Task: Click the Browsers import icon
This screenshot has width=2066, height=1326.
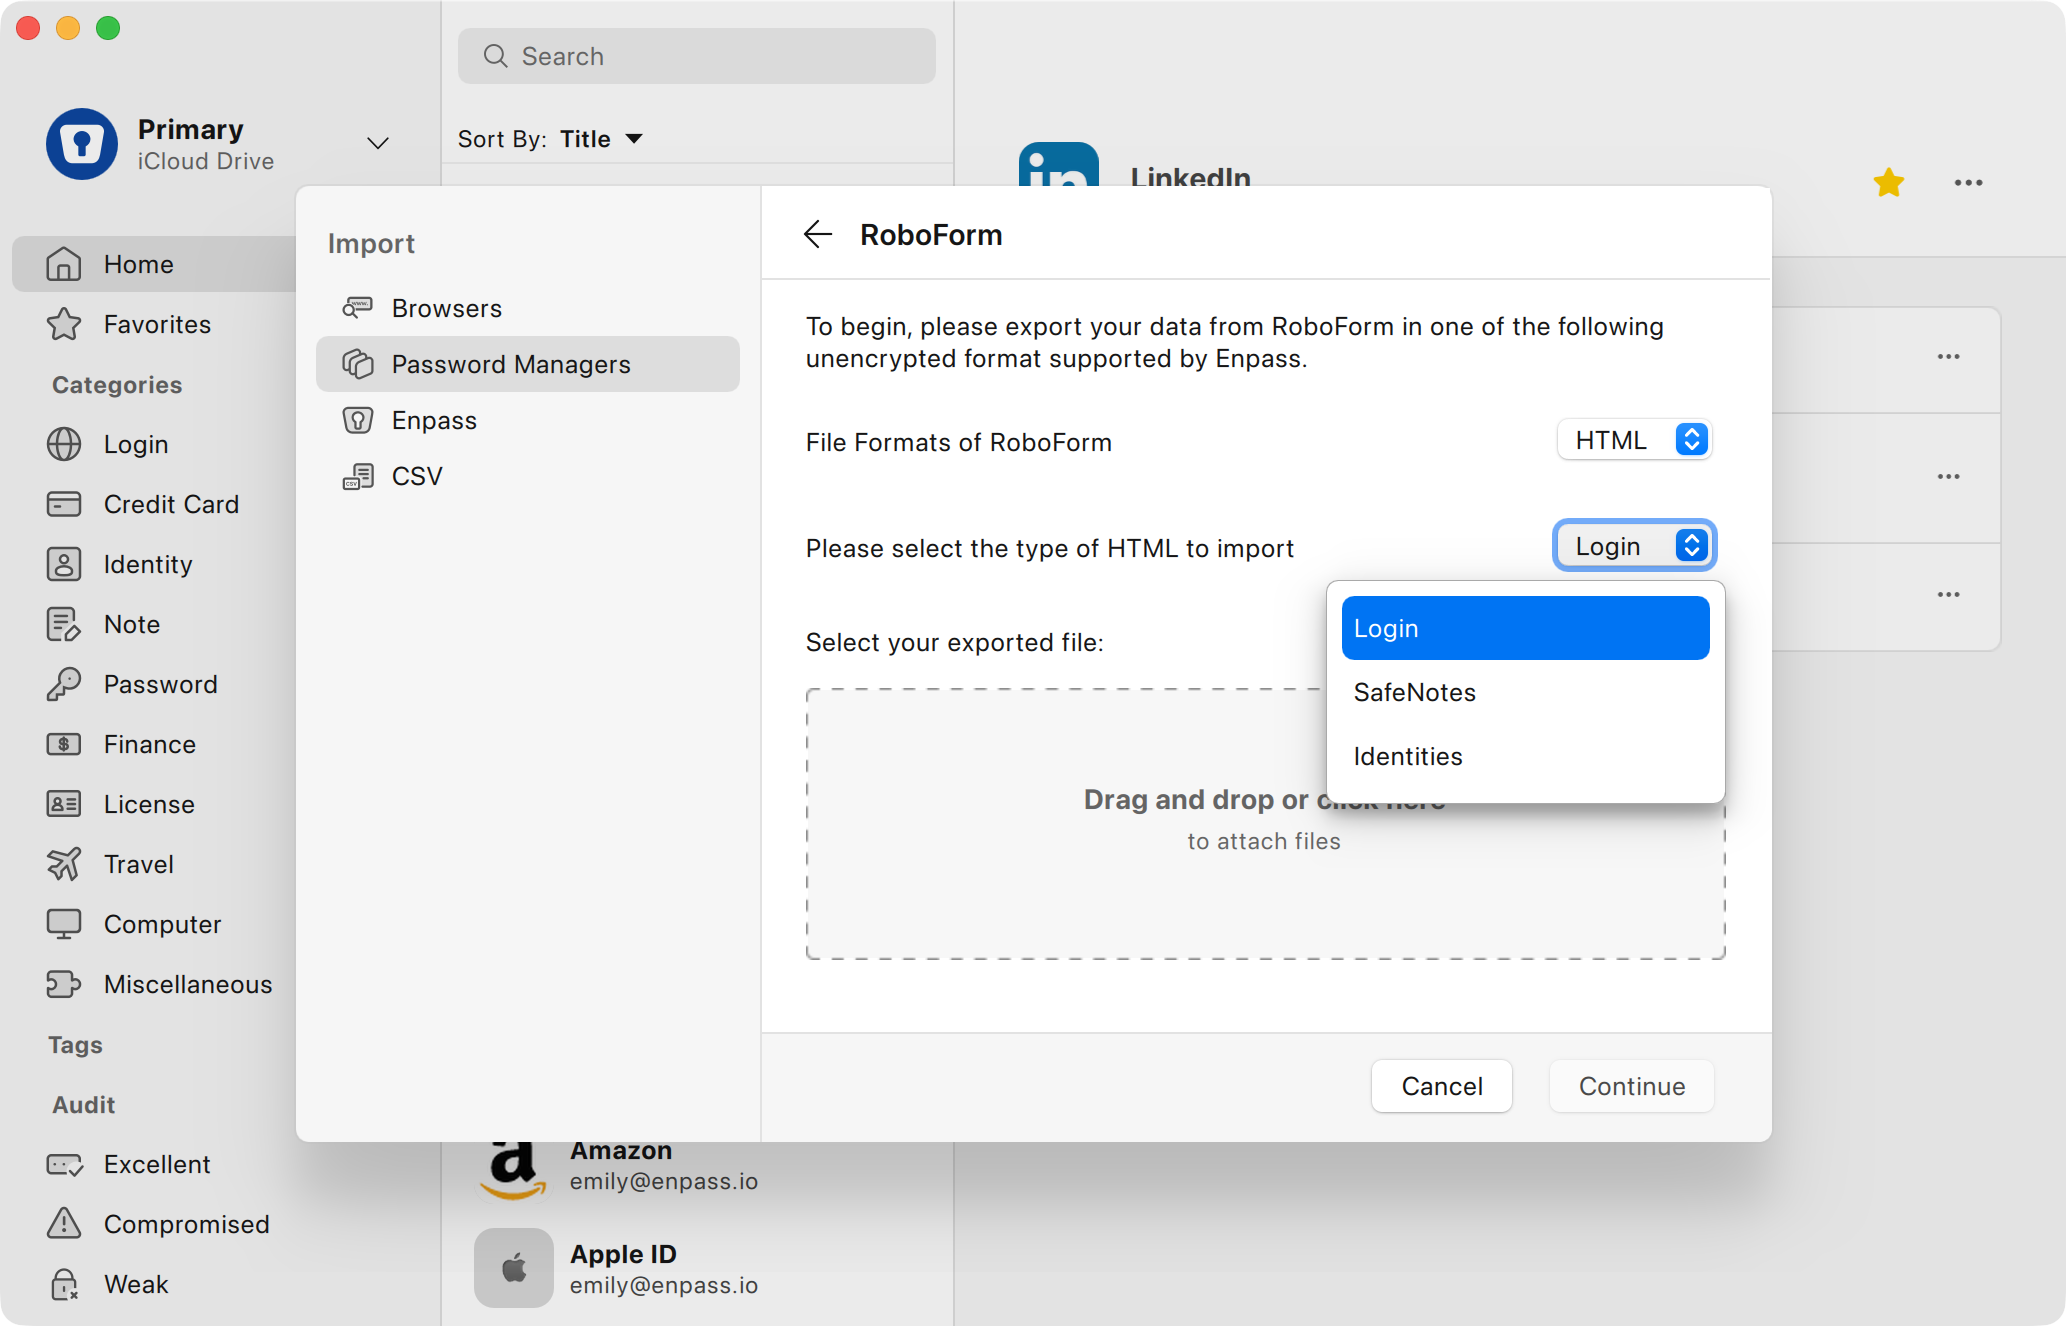Action: click(x=358, y=308)
